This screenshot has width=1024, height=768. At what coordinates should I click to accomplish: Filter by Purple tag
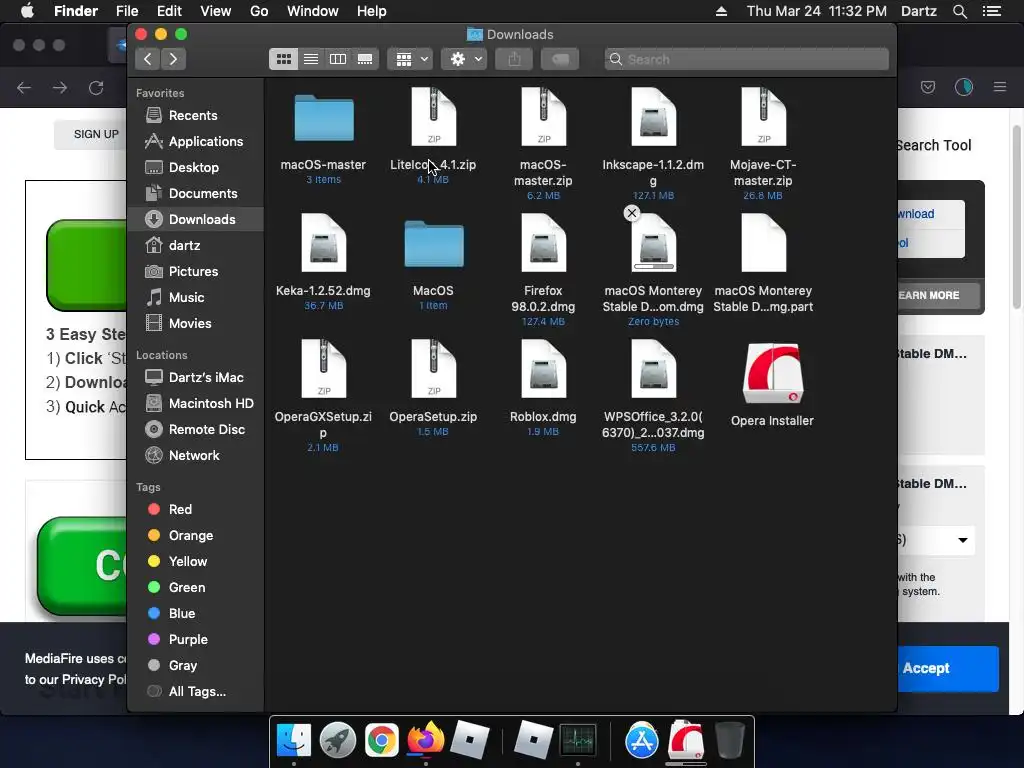coord(196,640)
